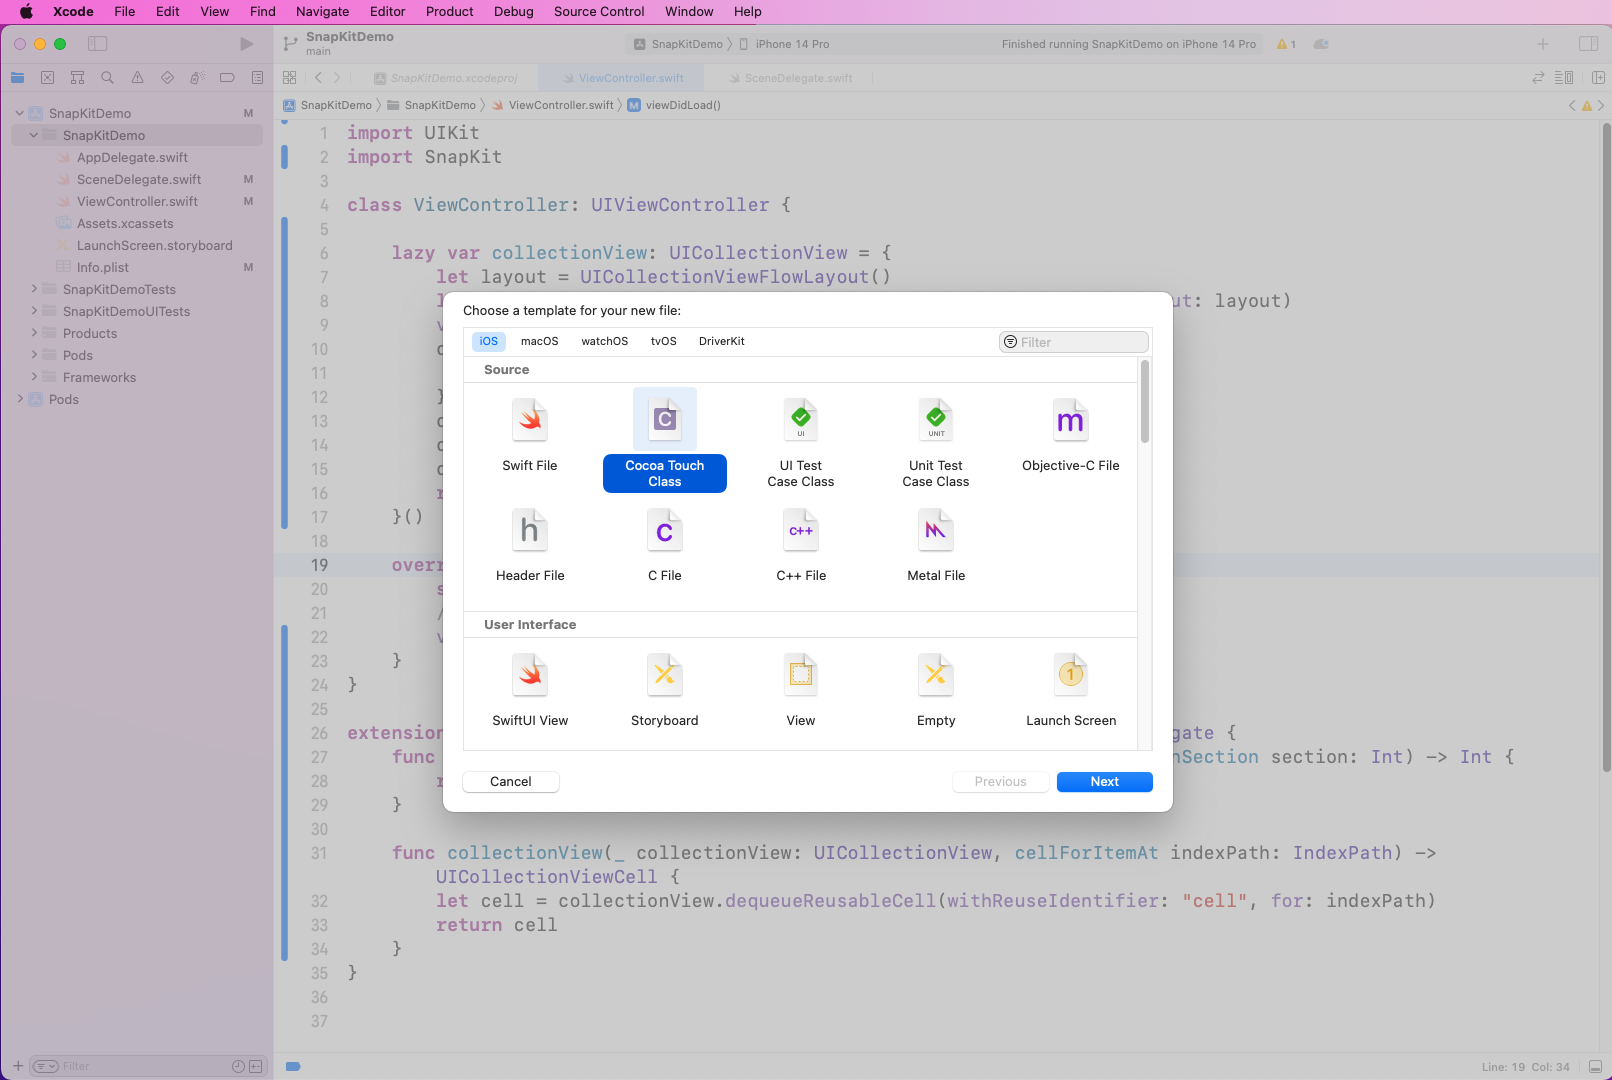Viewport: 1612px width, 1080px height.
Task: Choose the Unit Test Case Class template
Action: (x=936, y=441)
